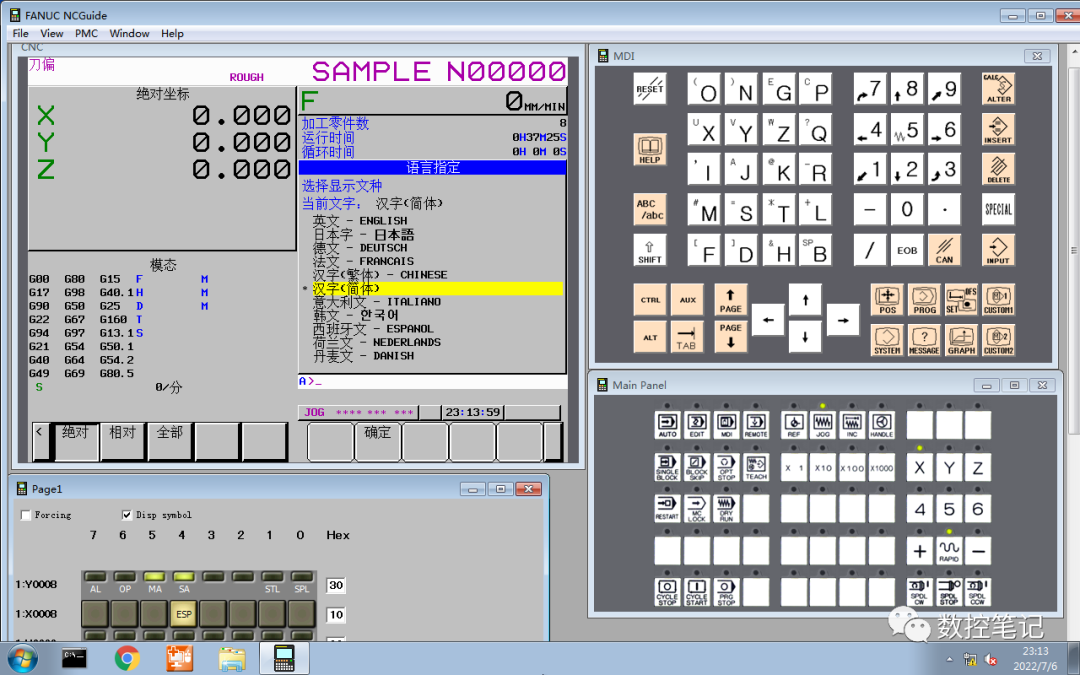Select ENGLISH in language list
This screenshot has height=675, width=1080.
click(x=360, y=220)
